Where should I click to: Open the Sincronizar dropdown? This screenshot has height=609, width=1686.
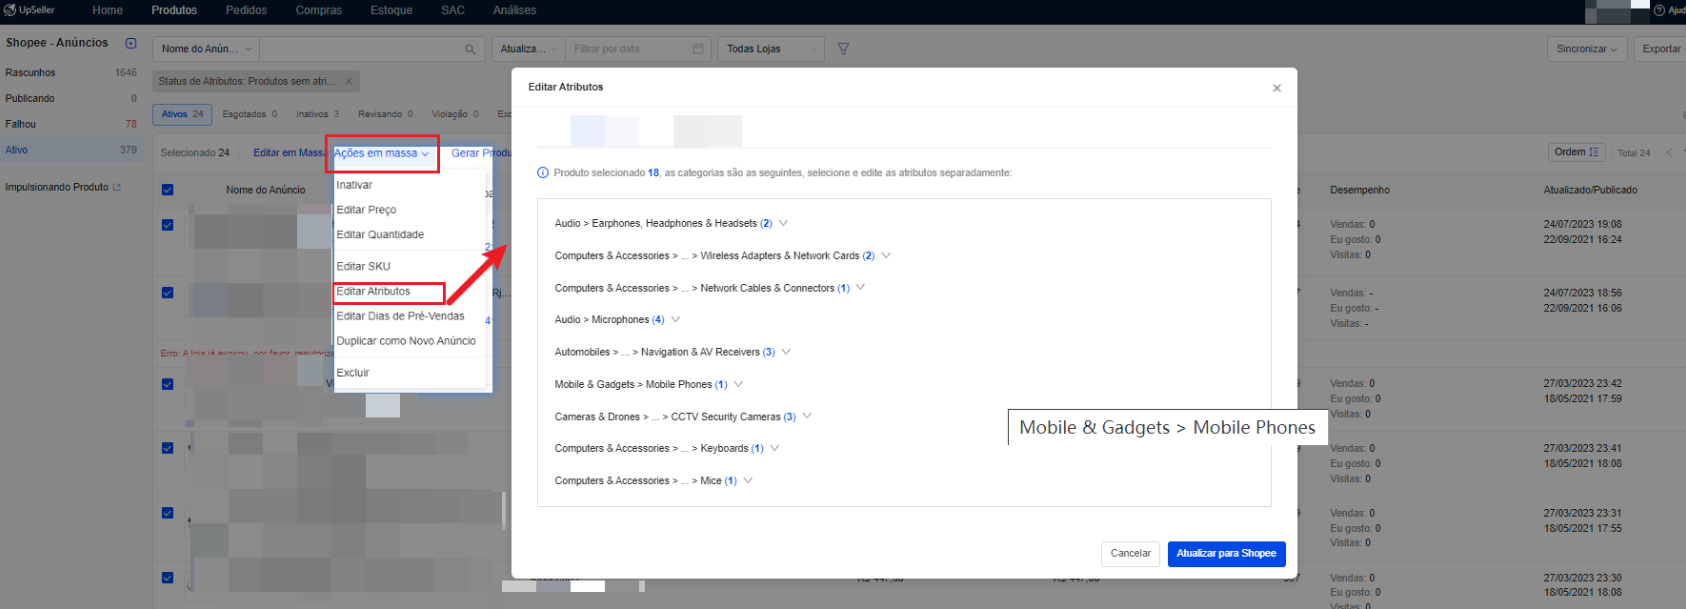click(1586, 49)
